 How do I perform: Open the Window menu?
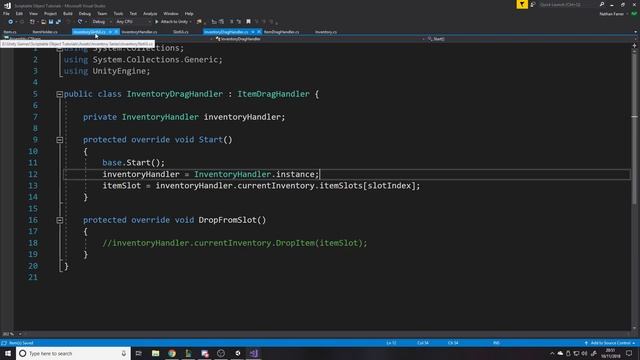171,13
